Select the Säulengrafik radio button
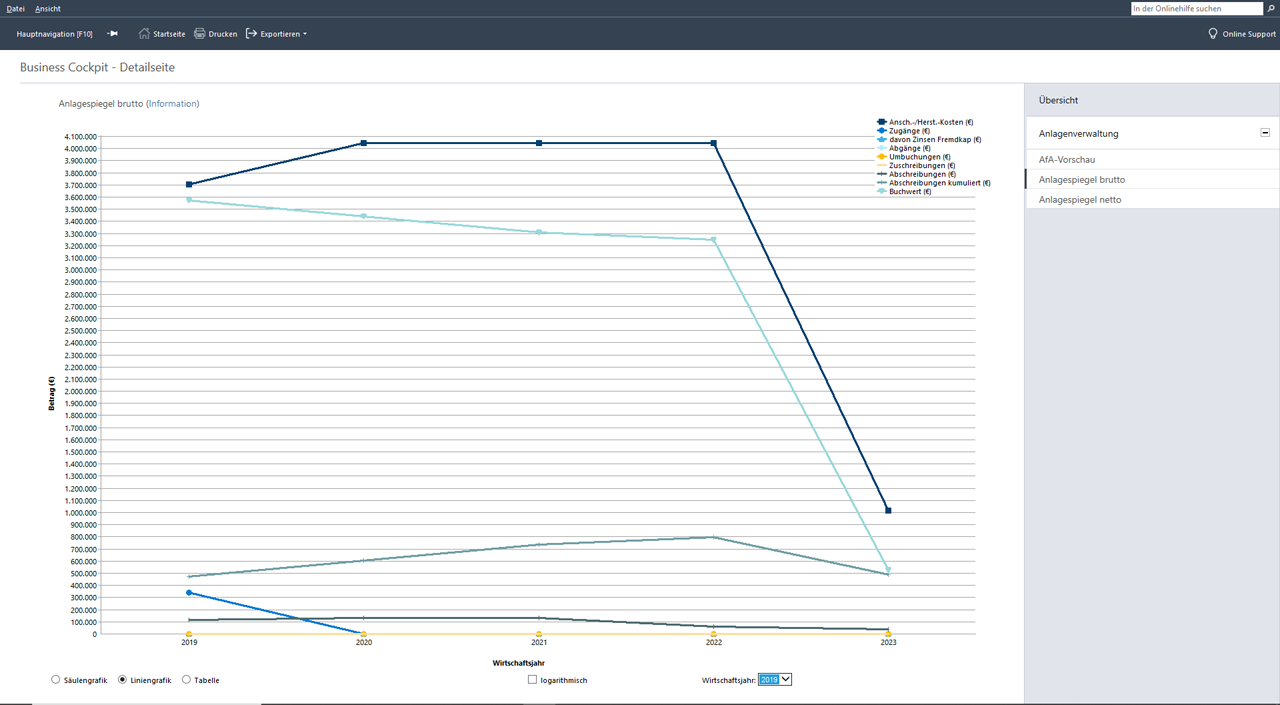Screen dimensions: 1280x705 pyautogui.click(x=55, y=680)
